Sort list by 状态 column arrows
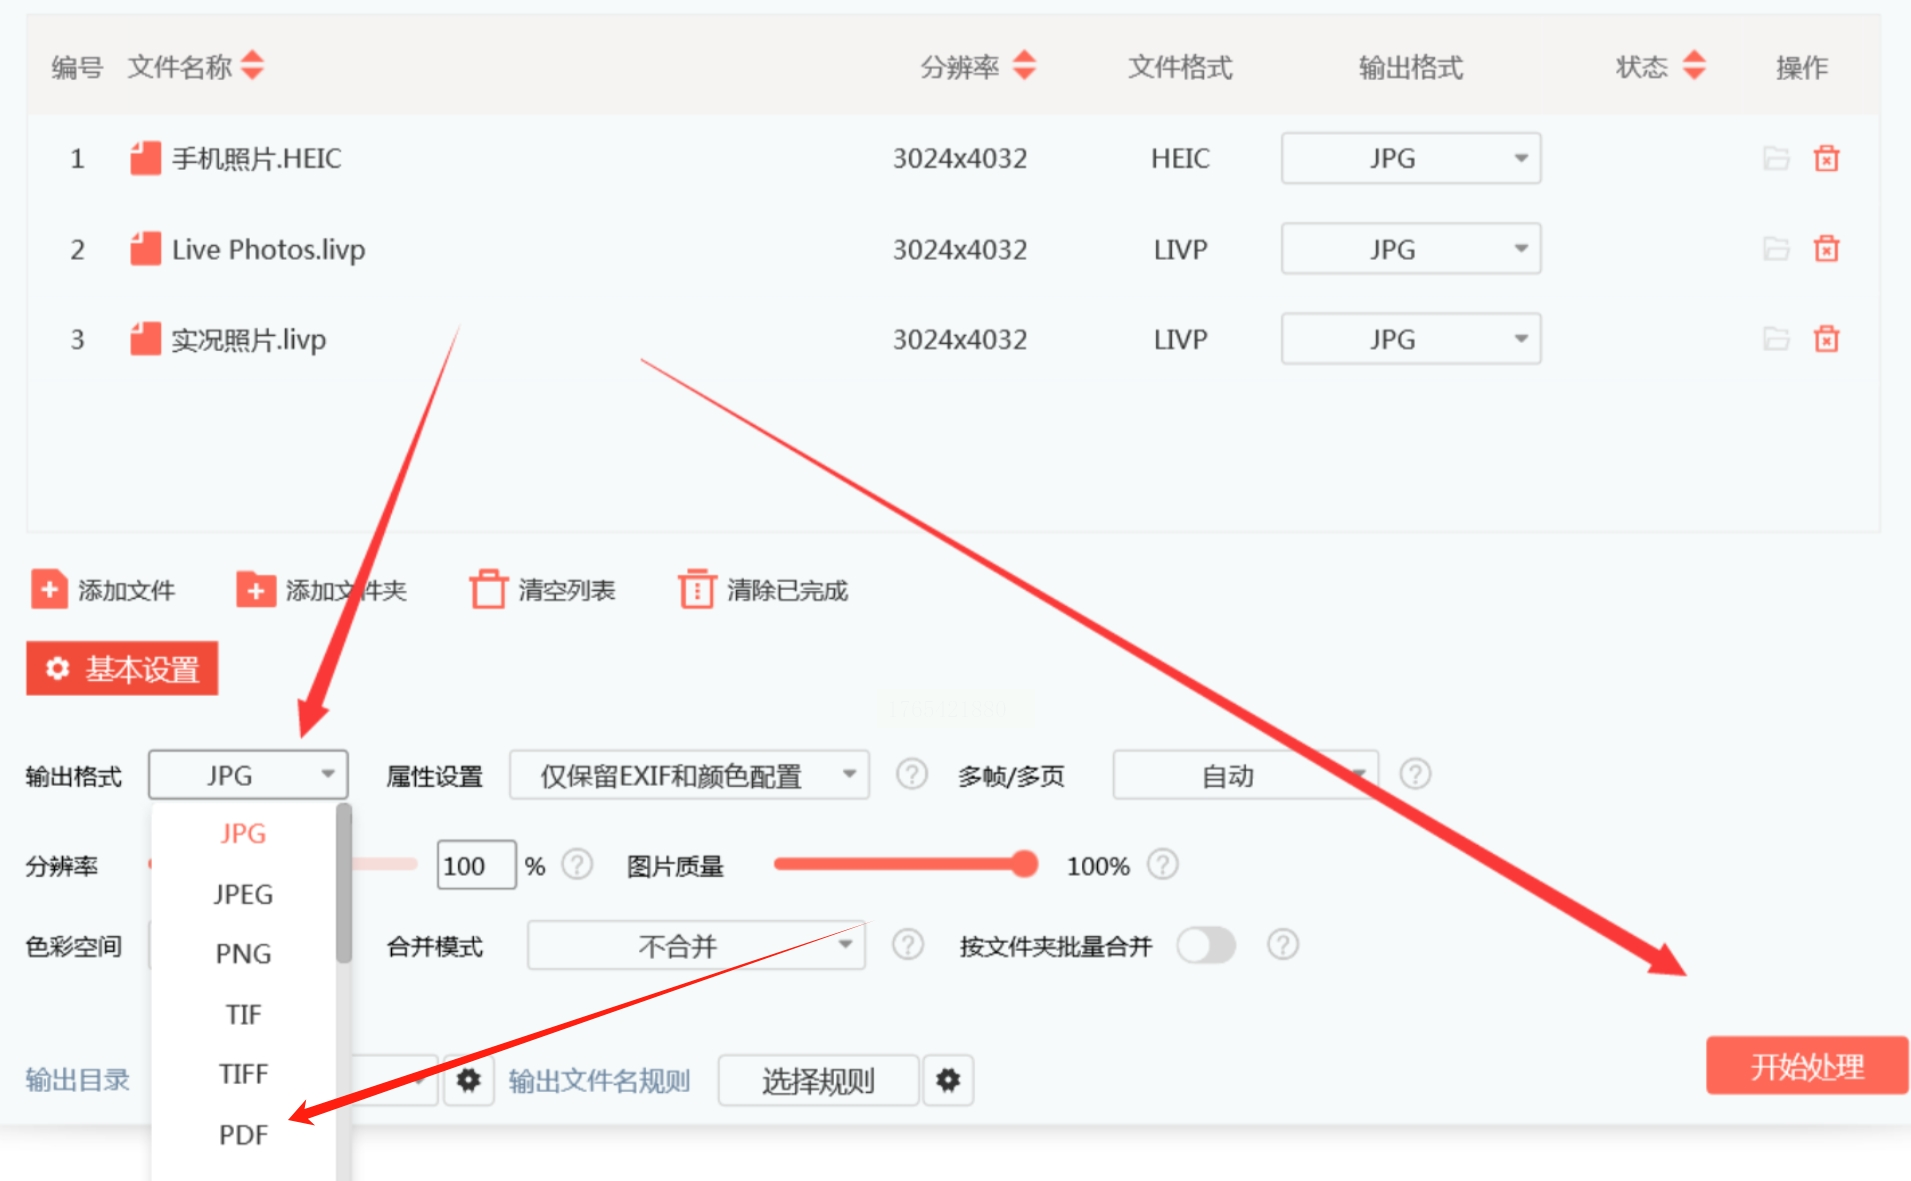This screenshot has height=1181, width=1911. (1694, 66)
